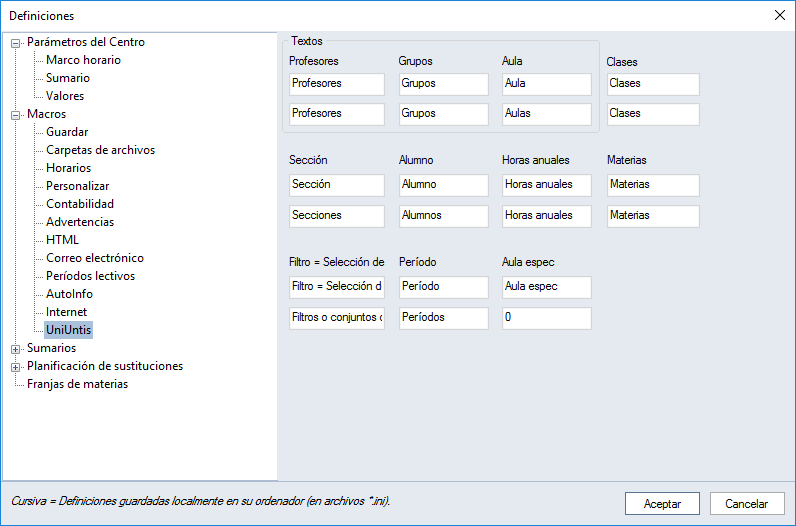This screenshot has height=526, width=796.
Task: Open Marco horario tree item
Action: click(83, 60)
